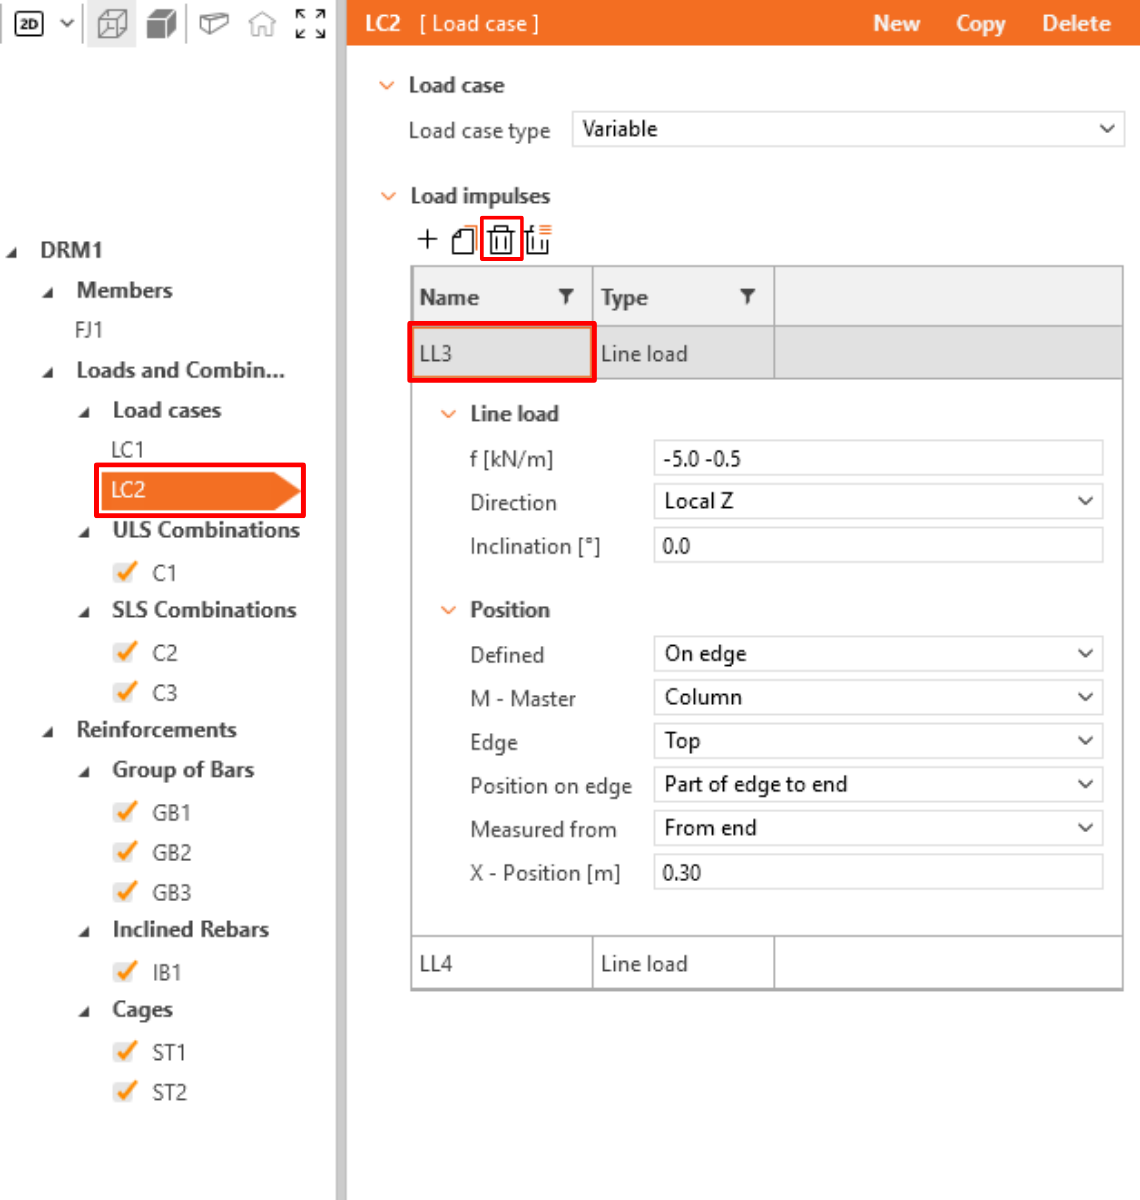Collapse the Inclined Rebars node

(84, 932)
